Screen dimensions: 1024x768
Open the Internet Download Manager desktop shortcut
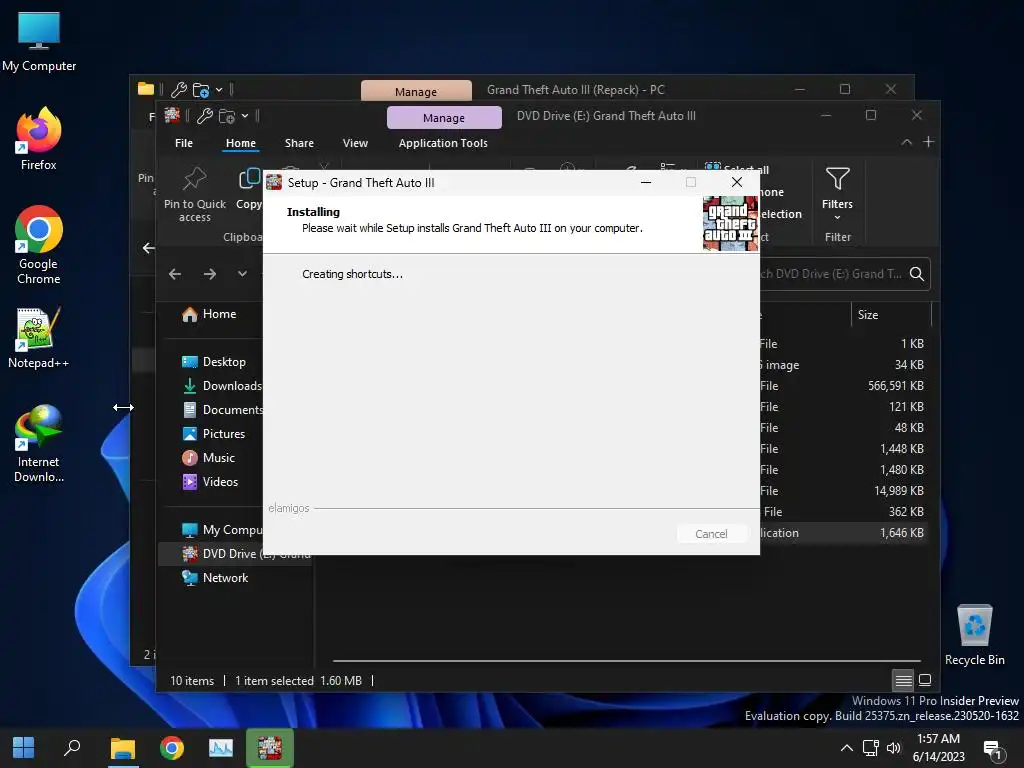point(39,443)
